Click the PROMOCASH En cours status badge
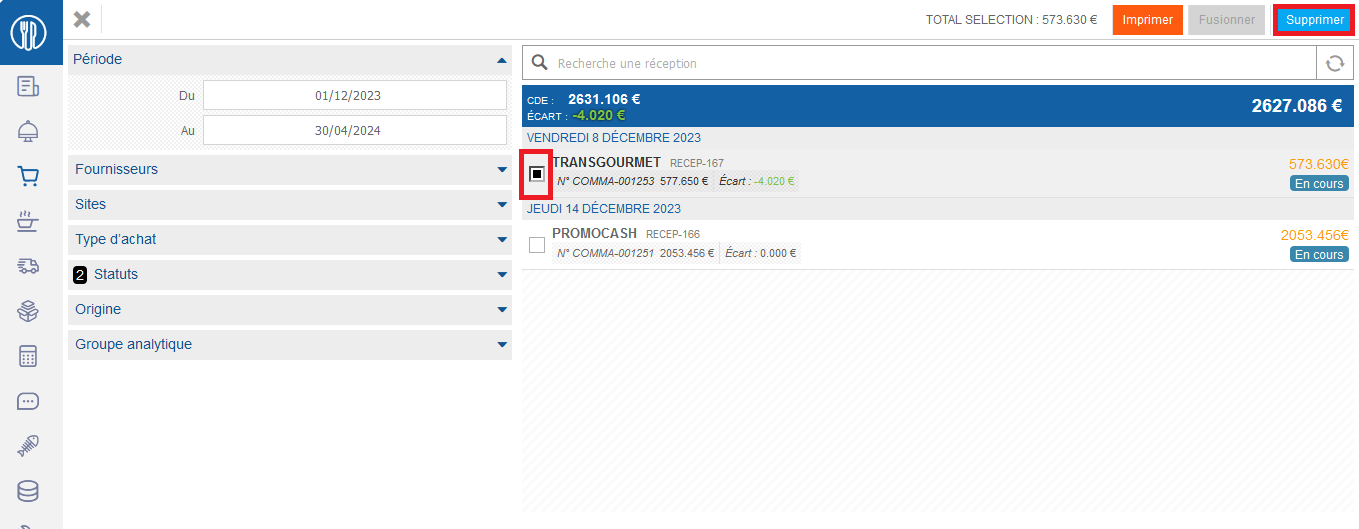Screen dimensions: 1359x529 coord(1319,254)
